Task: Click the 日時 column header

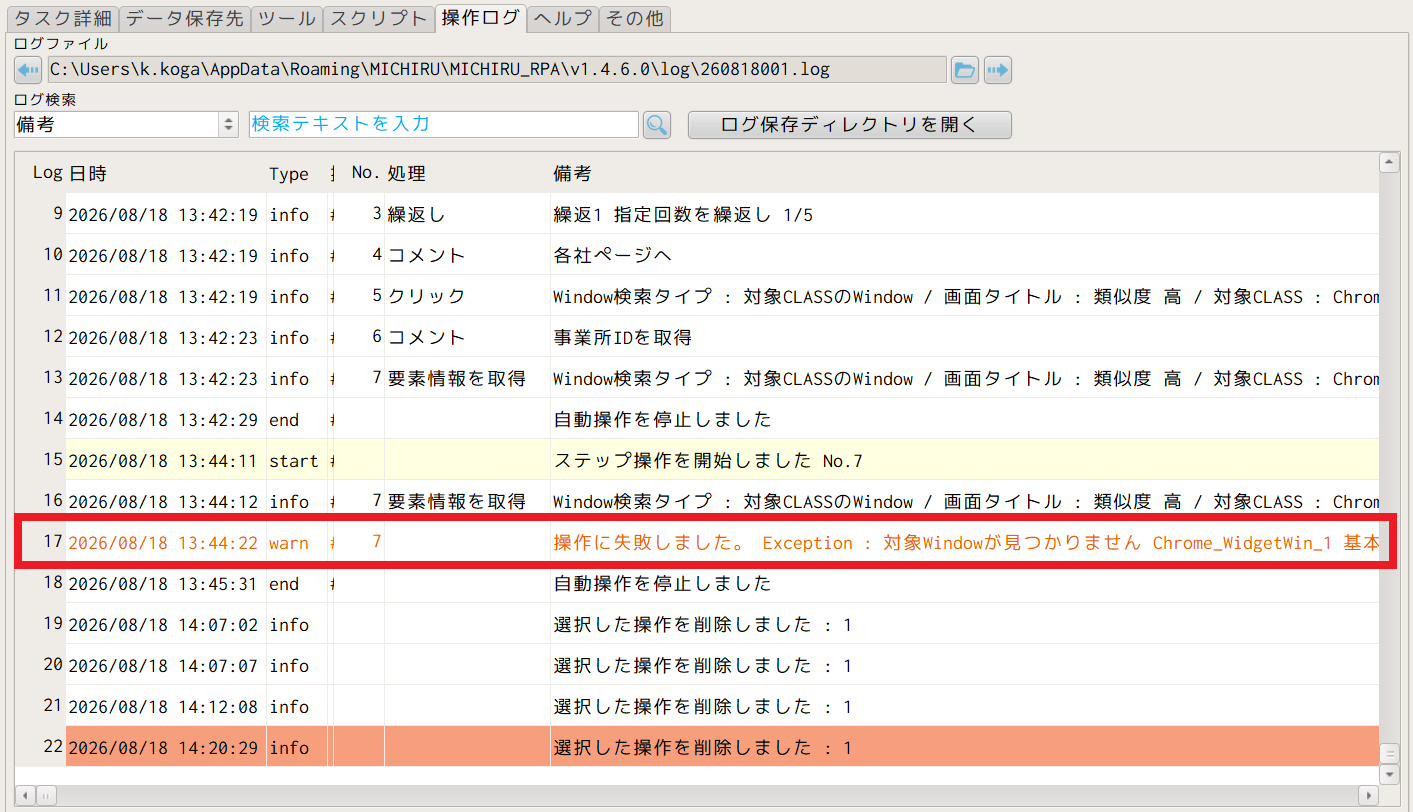Action: coord(165,174)
